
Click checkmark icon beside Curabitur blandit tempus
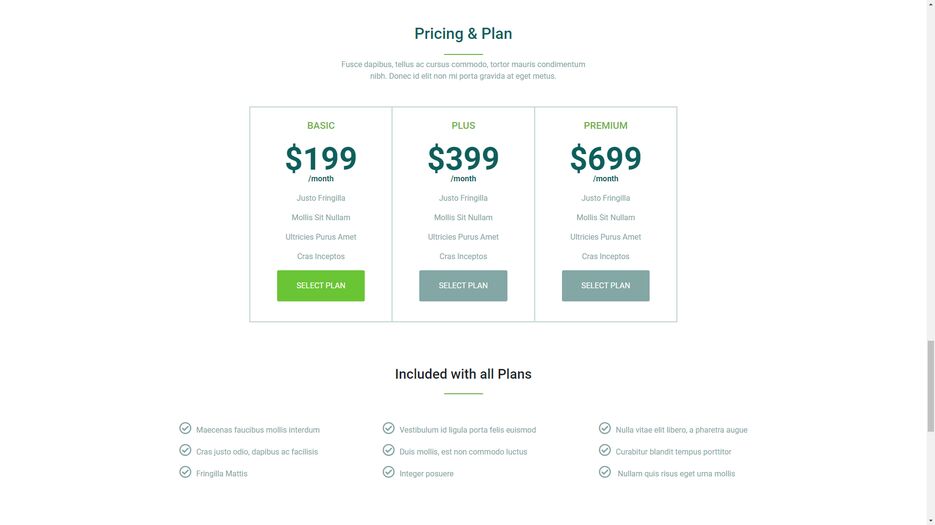[605, 450]
